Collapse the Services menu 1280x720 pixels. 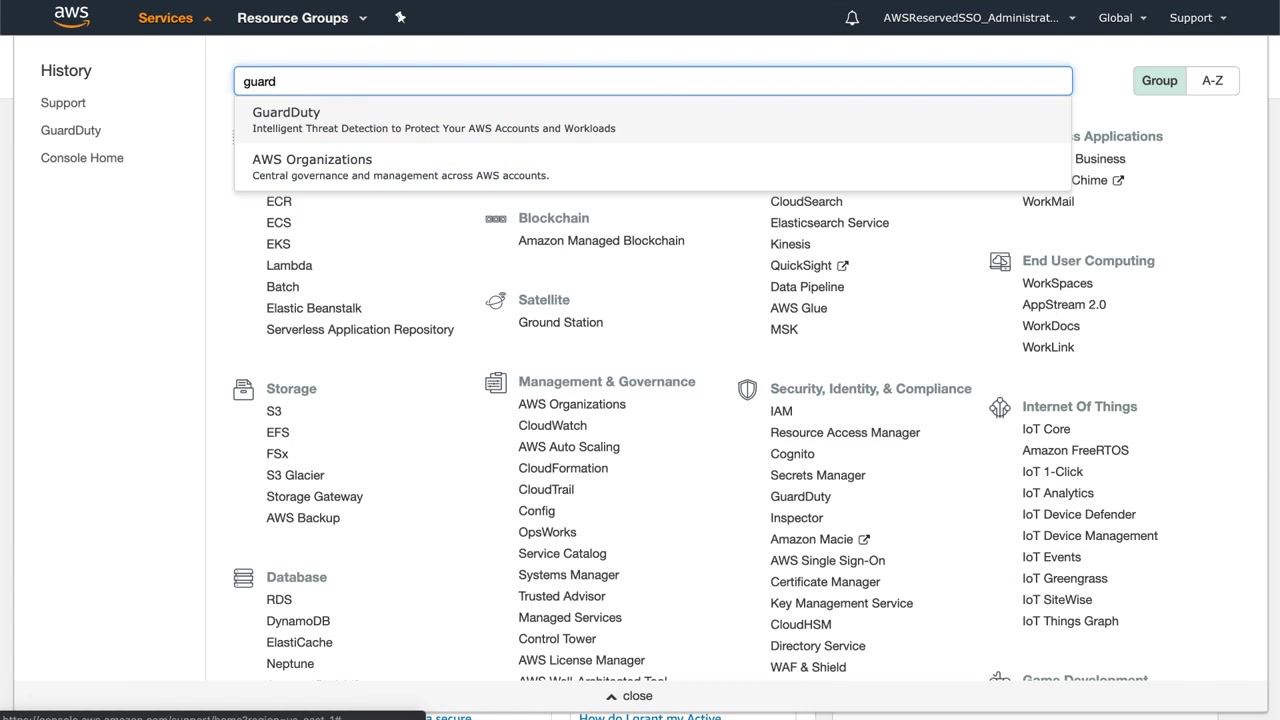(174, 18)
